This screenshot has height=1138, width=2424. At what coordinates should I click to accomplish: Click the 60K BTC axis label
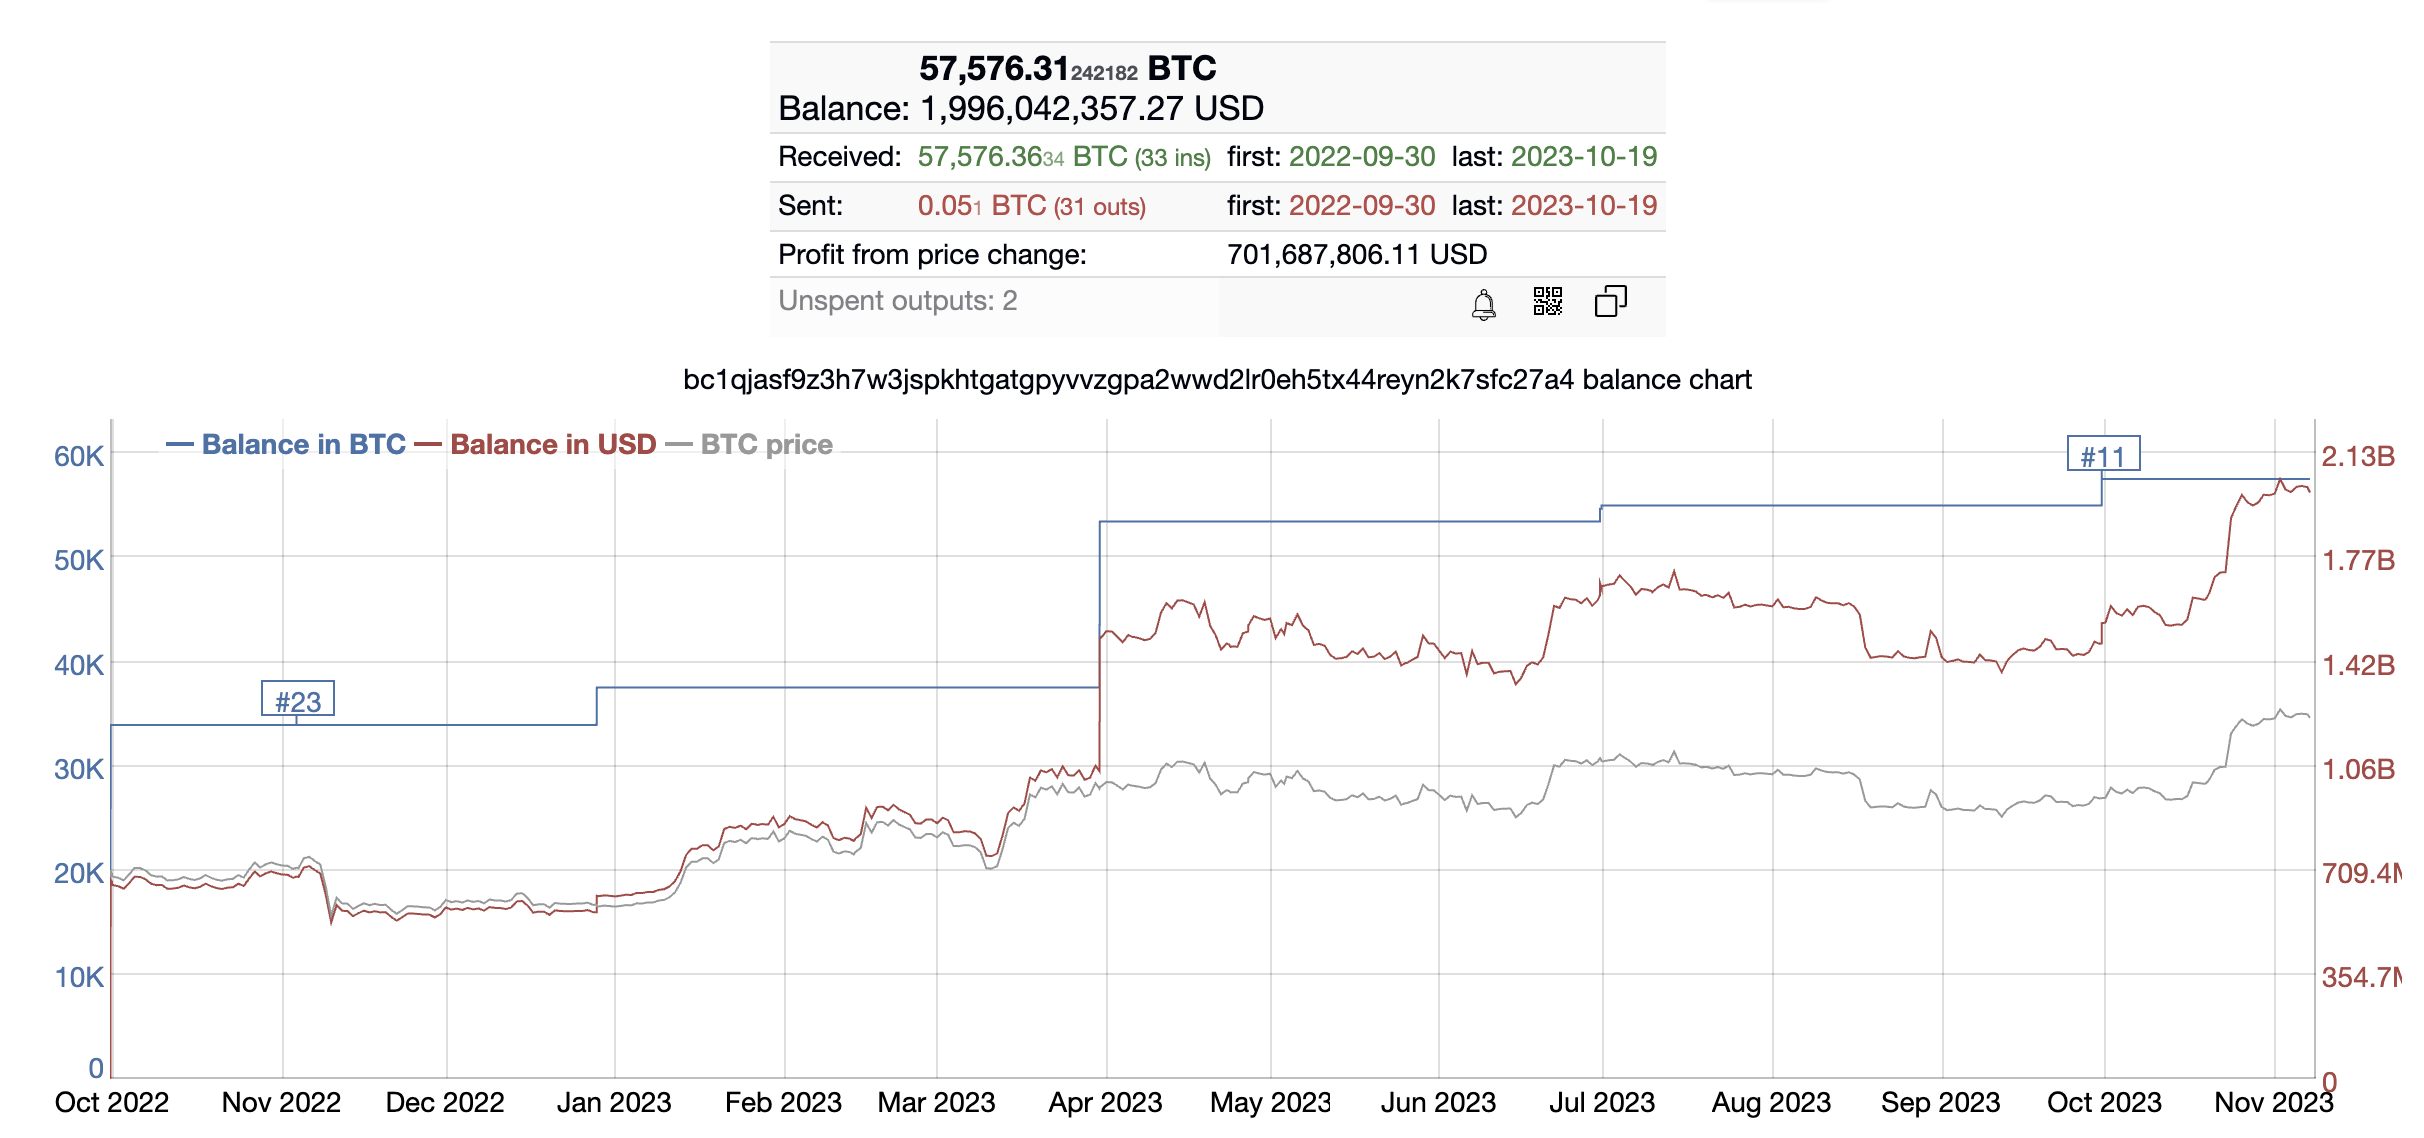(79, 456)
